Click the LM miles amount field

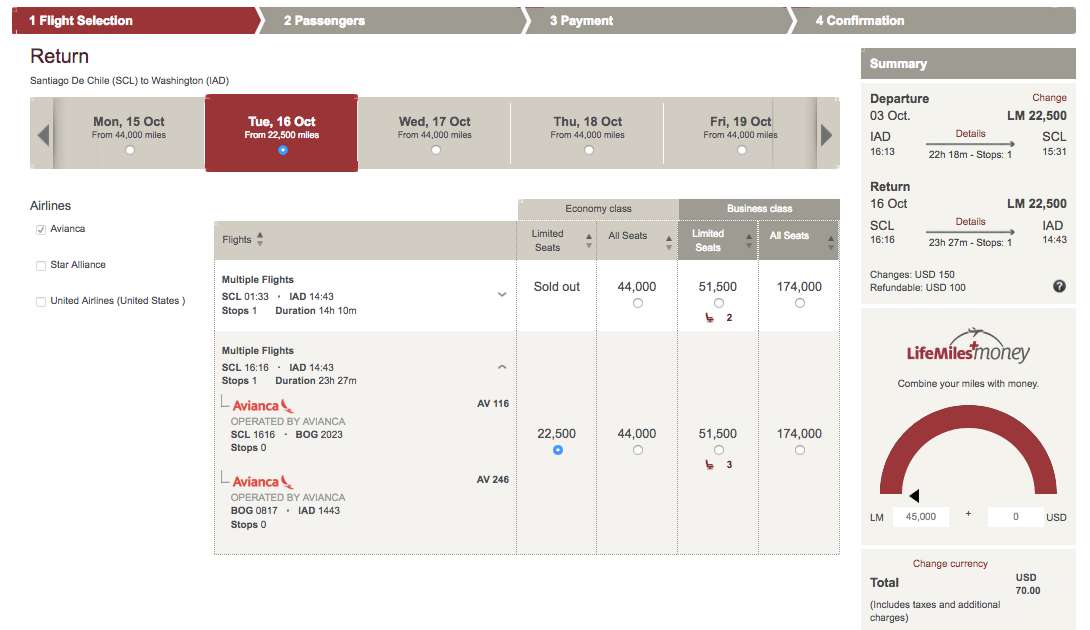pyautogui.click(x=920, y=517)
